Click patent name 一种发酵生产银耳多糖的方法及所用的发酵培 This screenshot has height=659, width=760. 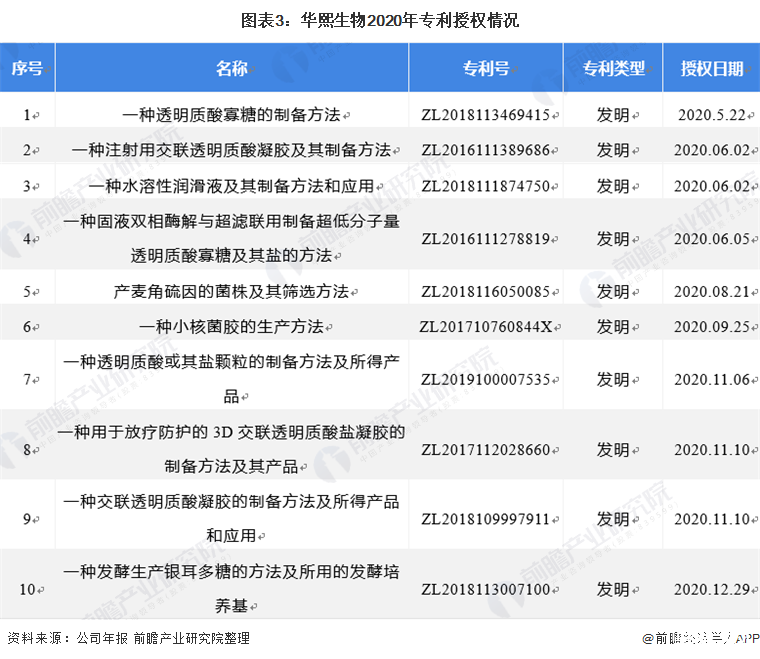pyautogui.click(x=232, y=572)
